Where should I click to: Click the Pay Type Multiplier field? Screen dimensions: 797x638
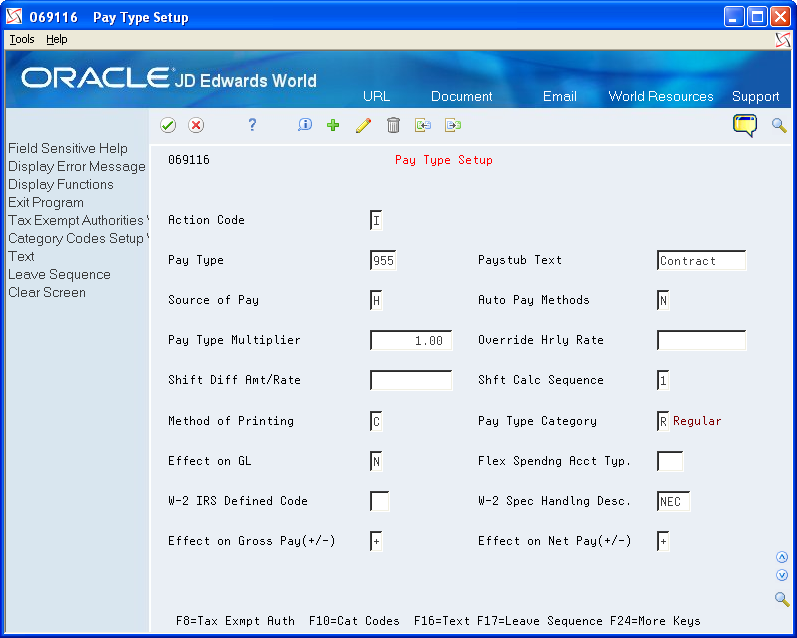click(x=411, y=341)
